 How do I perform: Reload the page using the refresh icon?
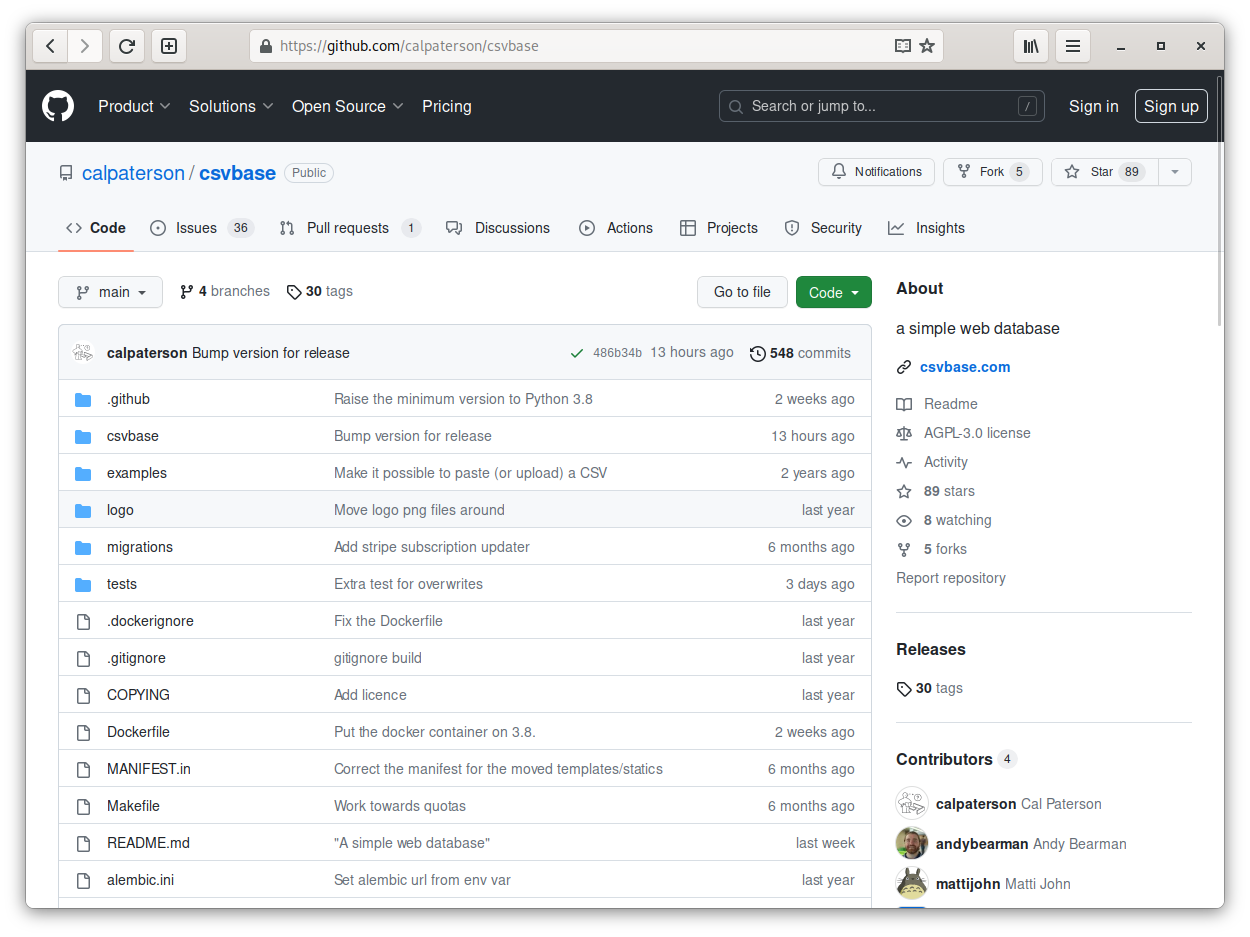127,46
